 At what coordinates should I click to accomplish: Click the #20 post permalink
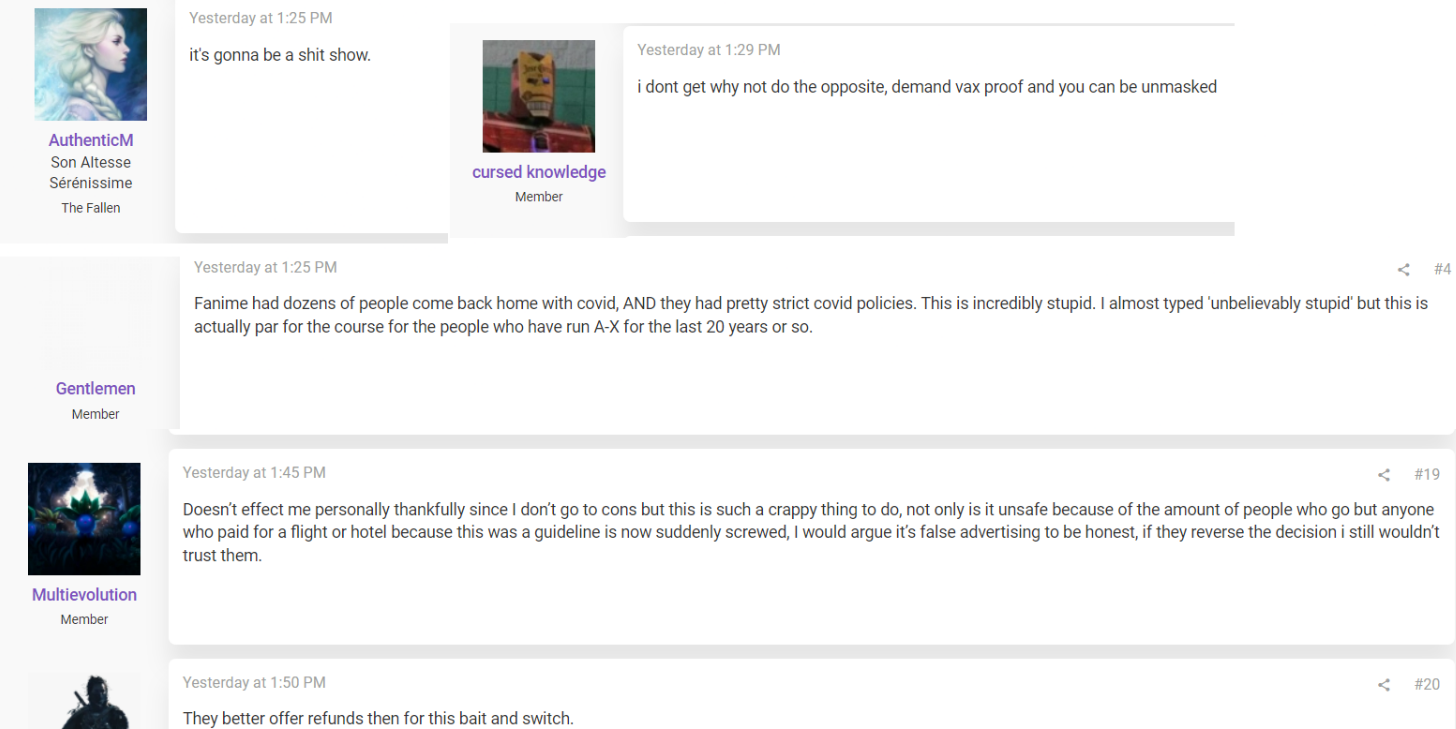pyautogui.click(x=1427, y=684)
